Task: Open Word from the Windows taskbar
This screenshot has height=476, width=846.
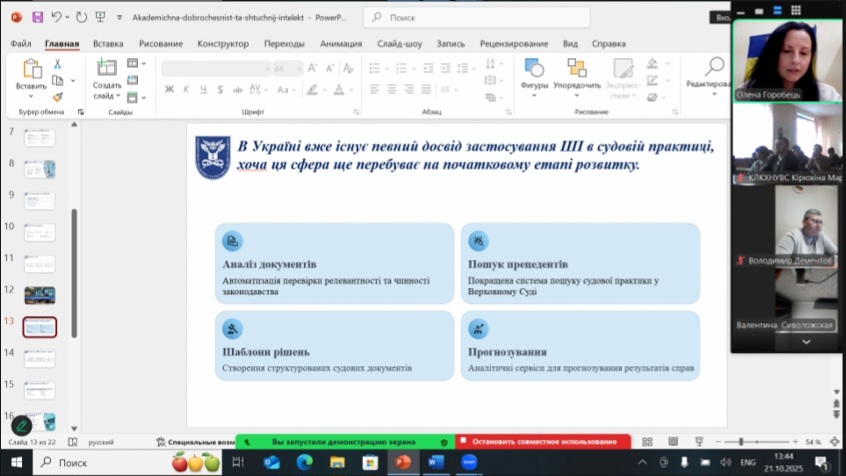Action: (x=436, y=462)
